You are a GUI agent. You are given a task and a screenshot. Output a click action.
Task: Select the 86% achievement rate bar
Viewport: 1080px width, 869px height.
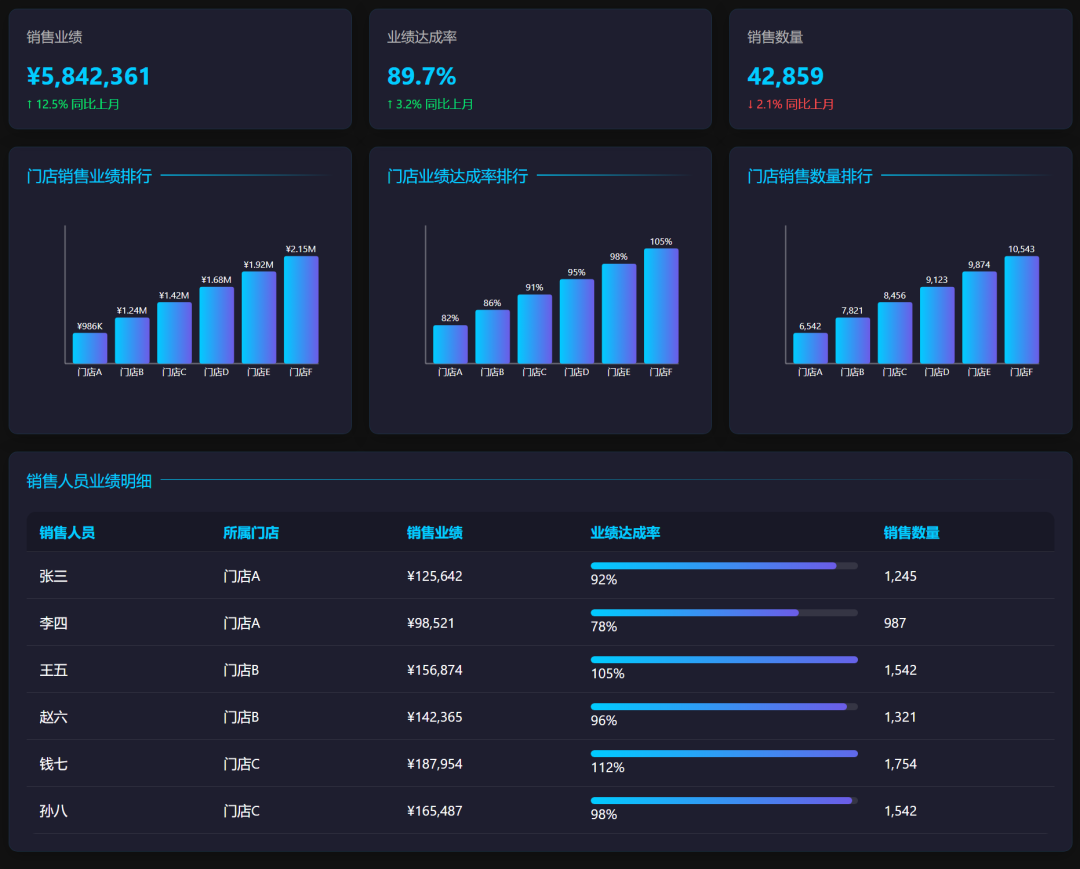[492, 337]
